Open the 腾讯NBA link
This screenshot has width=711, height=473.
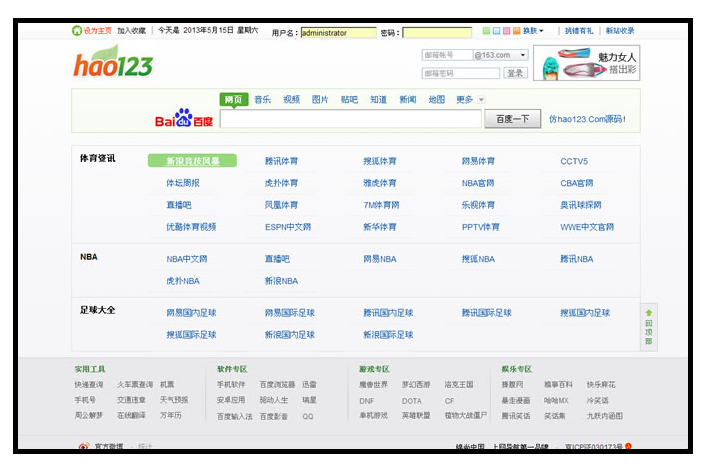[x=576, y=259]
